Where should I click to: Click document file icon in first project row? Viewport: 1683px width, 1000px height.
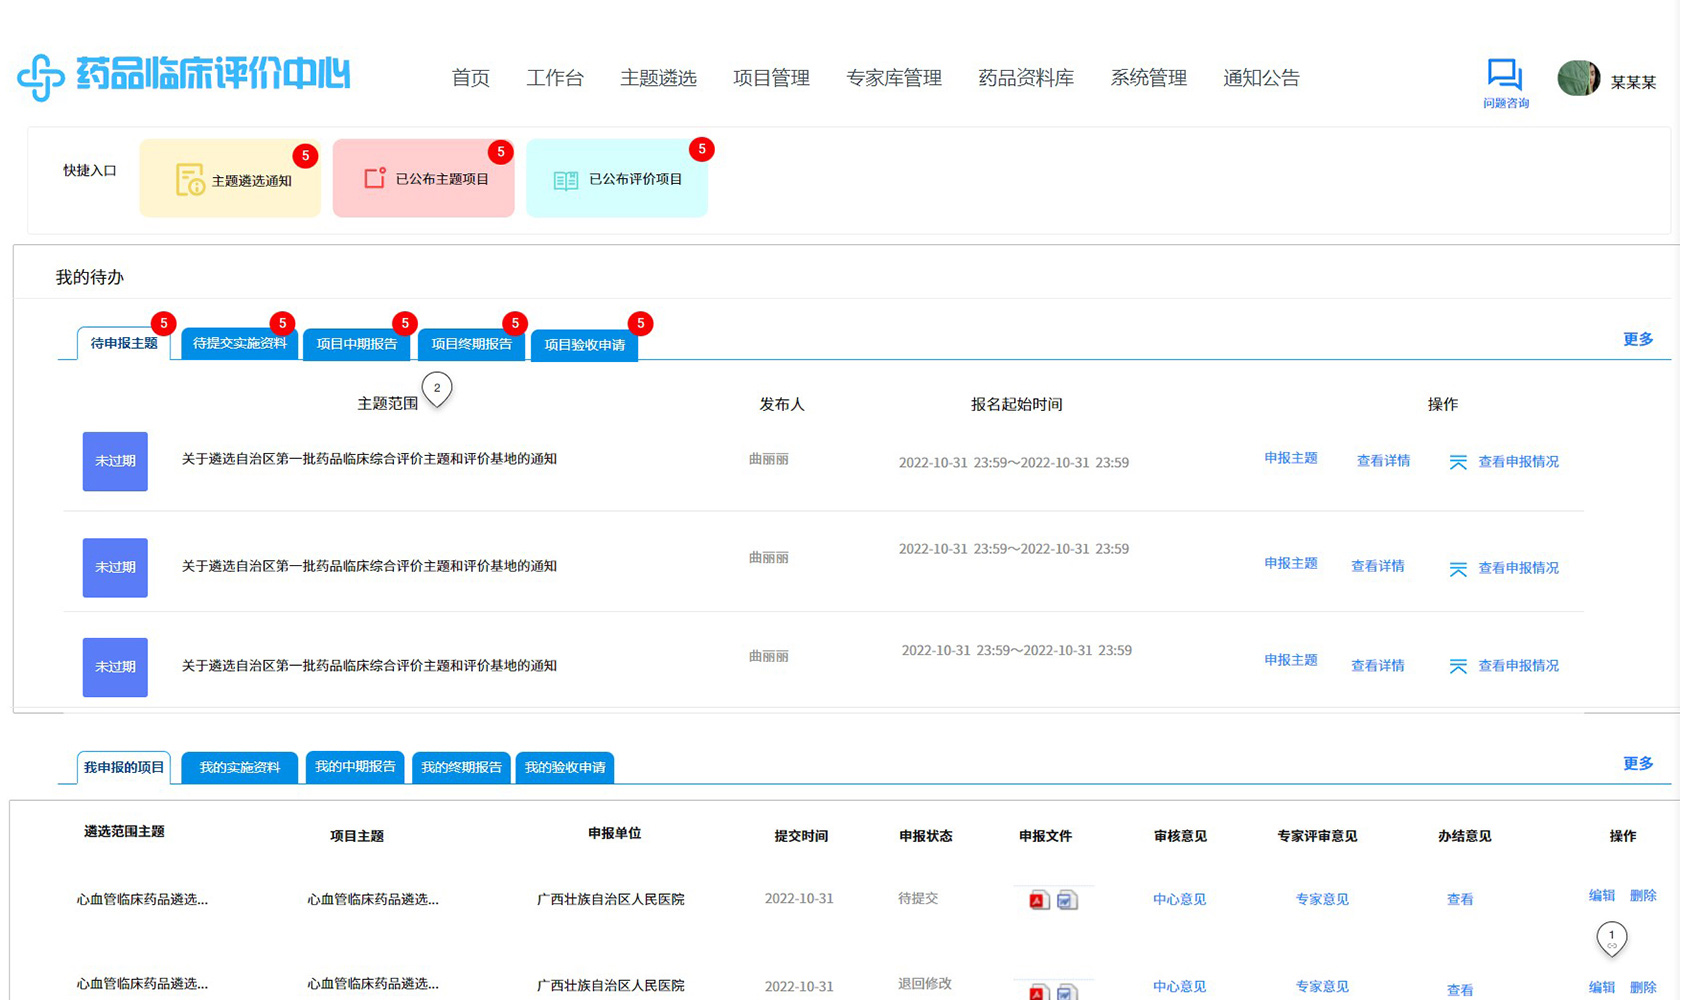(1067, 900)
